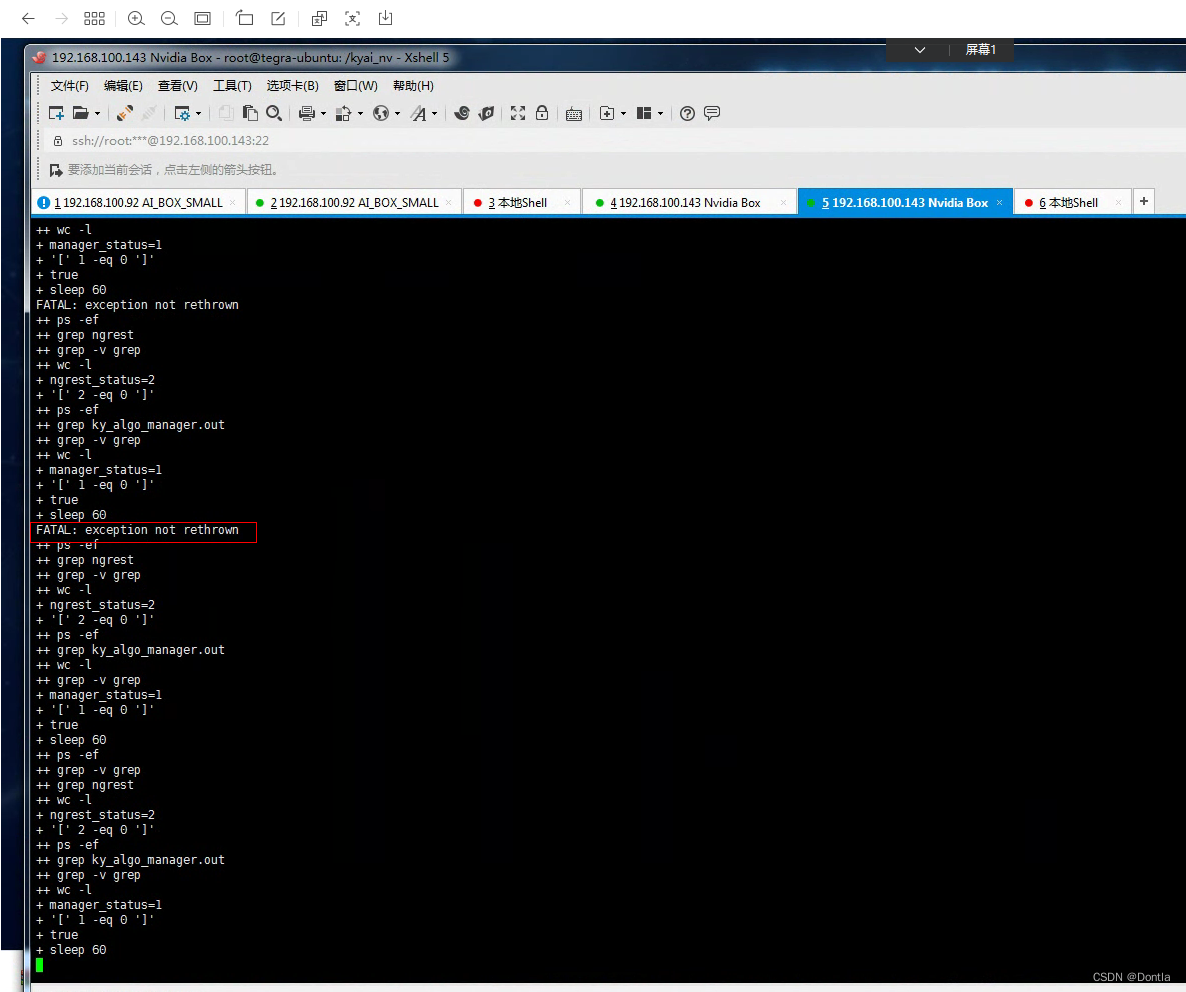Click the print icon on the toolbar
The image size is (1186, 992).
click(x=306, y=113)
